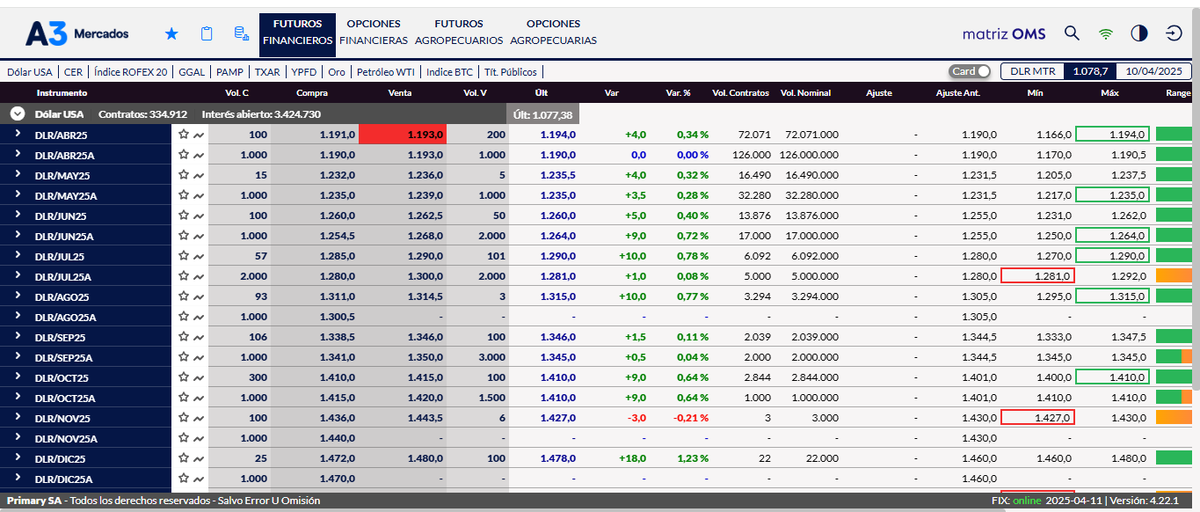Mark DLR/SEP25 as favorite star
Viewport: 1200px width, 512px height.
pos(183,337)
